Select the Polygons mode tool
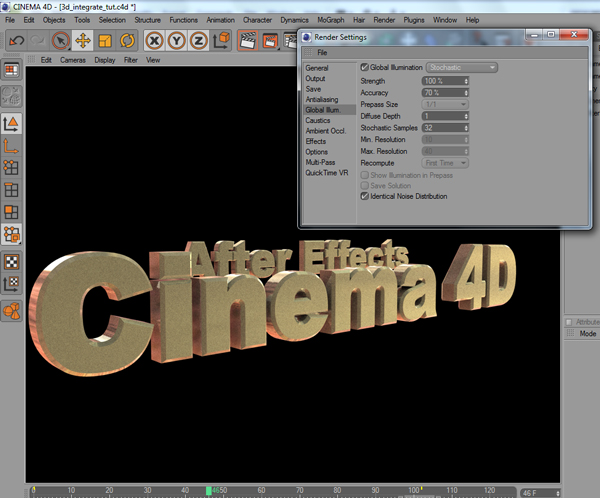The image size is (600, 498). tap(11, 212)
